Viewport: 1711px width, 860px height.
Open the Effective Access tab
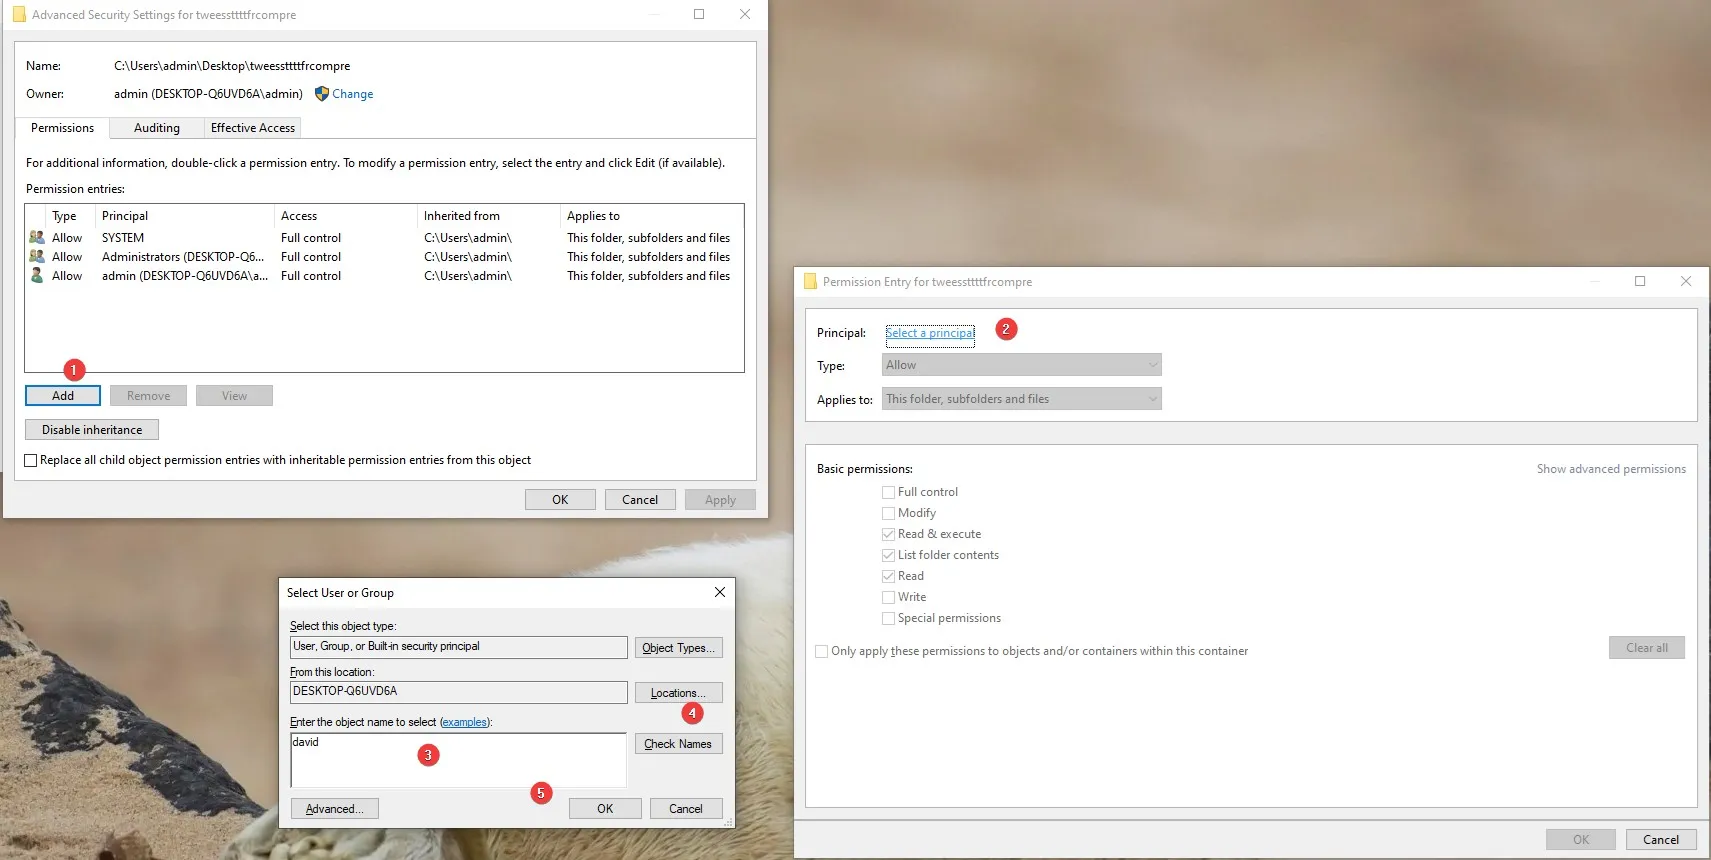click(x=253, y=128)
